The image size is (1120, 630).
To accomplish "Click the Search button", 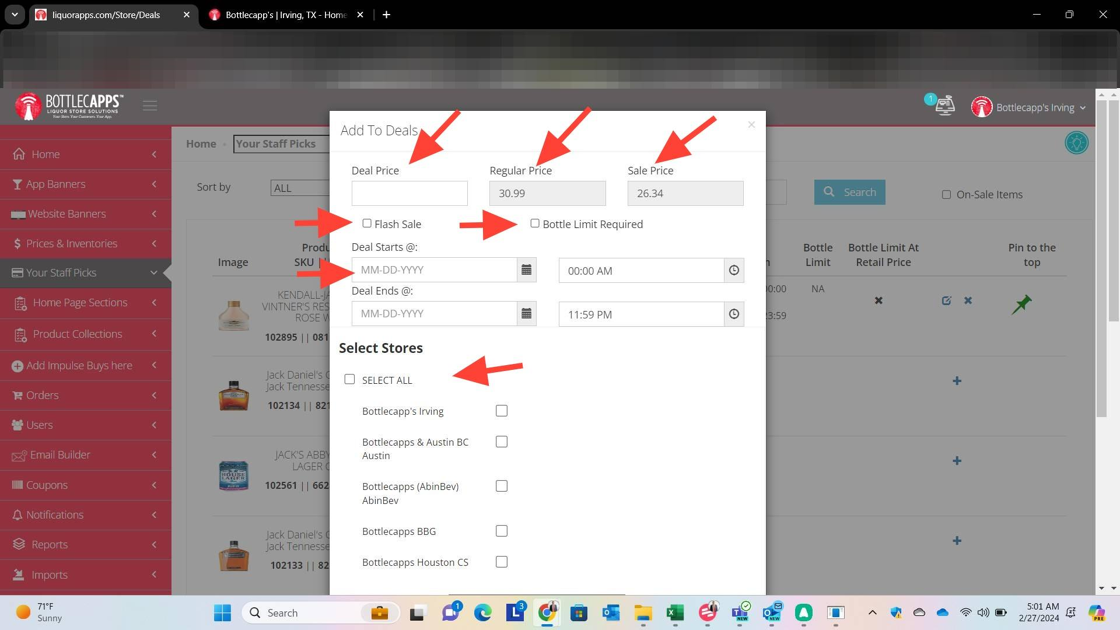I will tap(849, 192).
